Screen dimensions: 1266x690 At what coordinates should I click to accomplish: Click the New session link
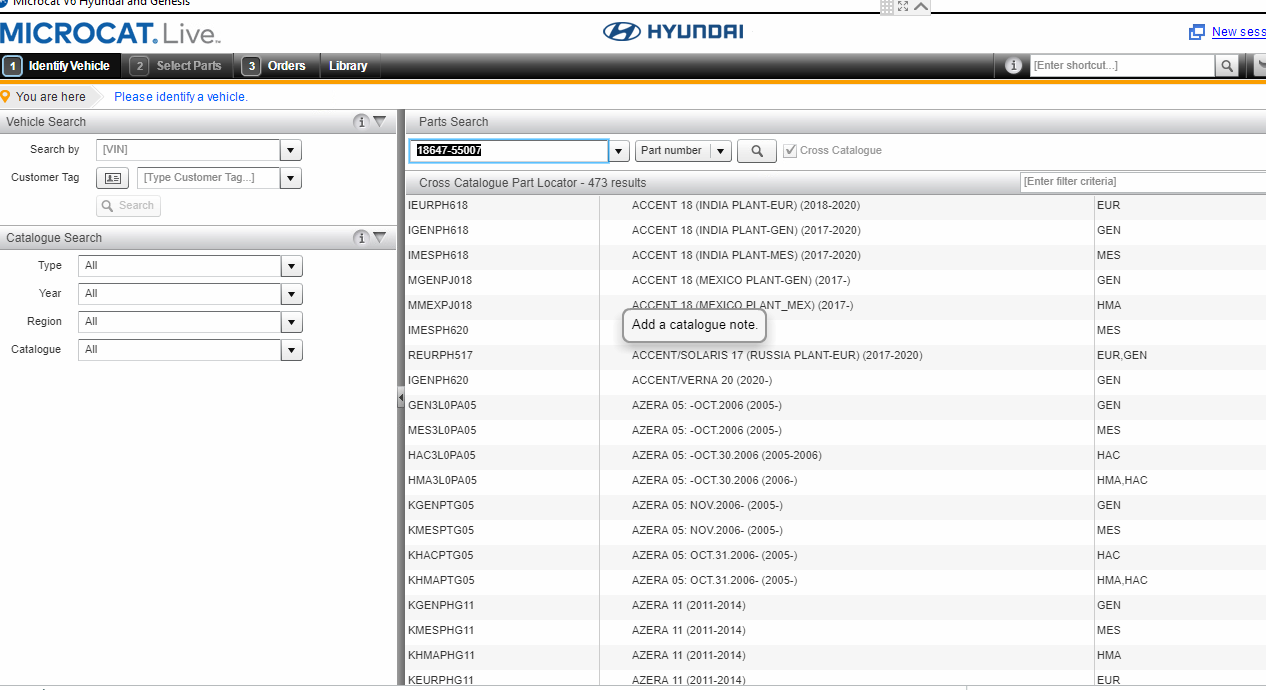tap(1239, 32)
